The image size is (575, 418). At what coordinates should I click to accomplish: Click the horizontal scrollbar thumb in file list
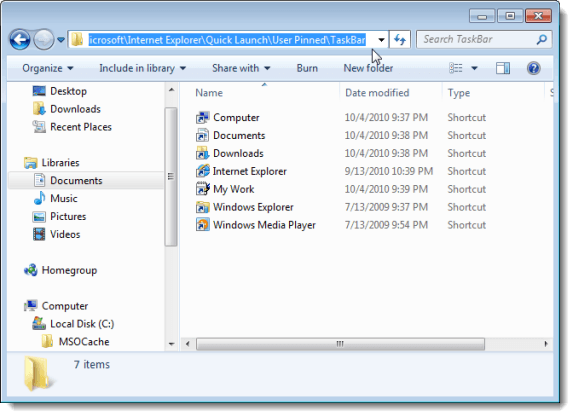pos(340,344)
